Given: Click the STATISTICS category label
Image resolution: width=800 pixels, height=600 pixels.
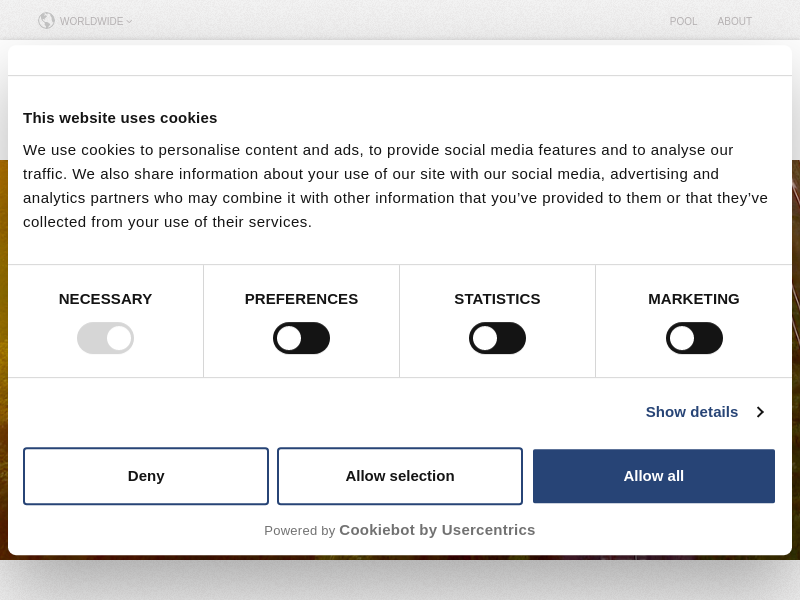Looking at the screenshot, I should pos(497,298).
